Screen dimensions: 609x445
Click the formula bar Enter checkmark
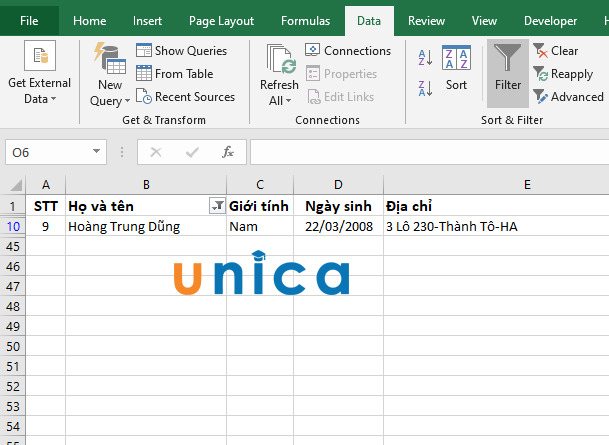tap(192, 152)
